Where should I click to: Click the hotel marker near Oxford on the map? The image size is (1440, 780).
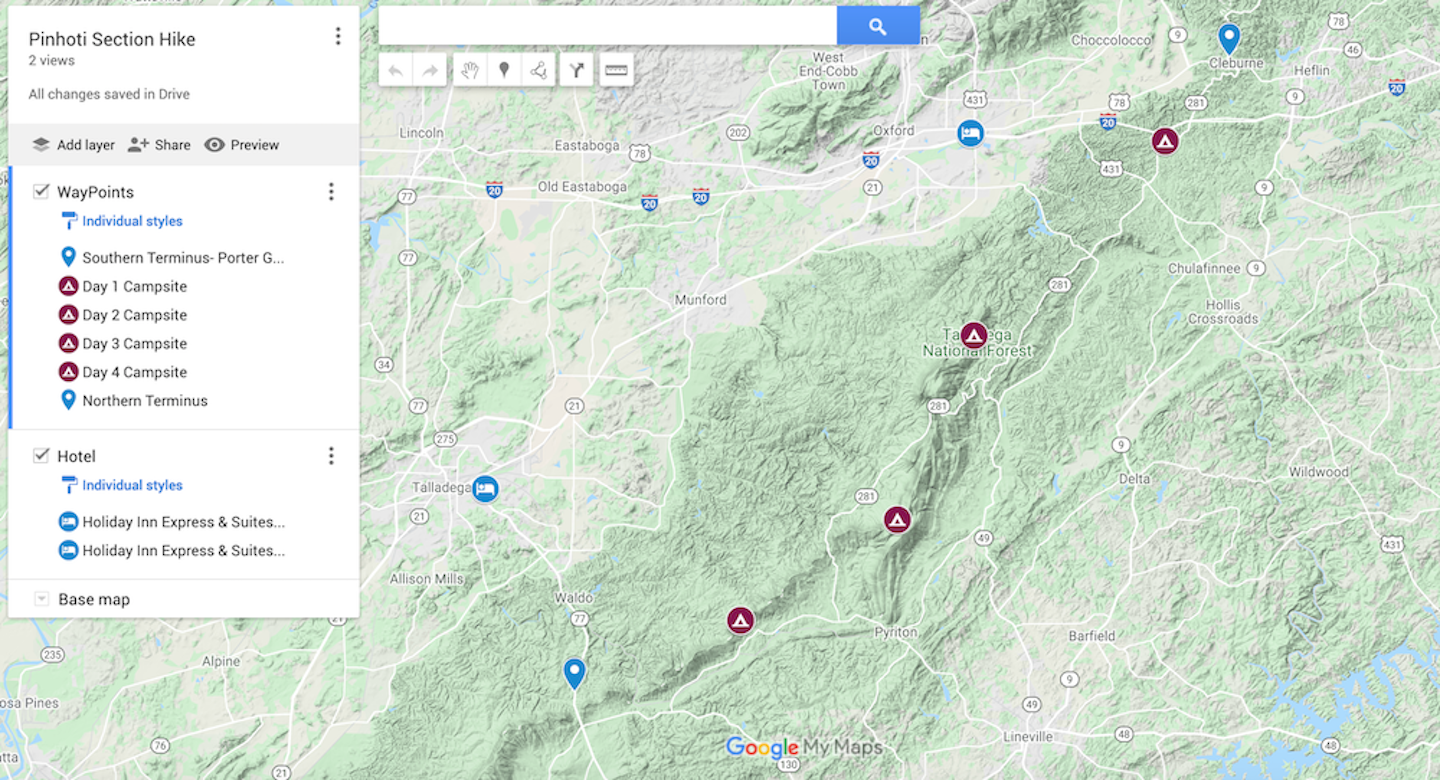point(970,133)
